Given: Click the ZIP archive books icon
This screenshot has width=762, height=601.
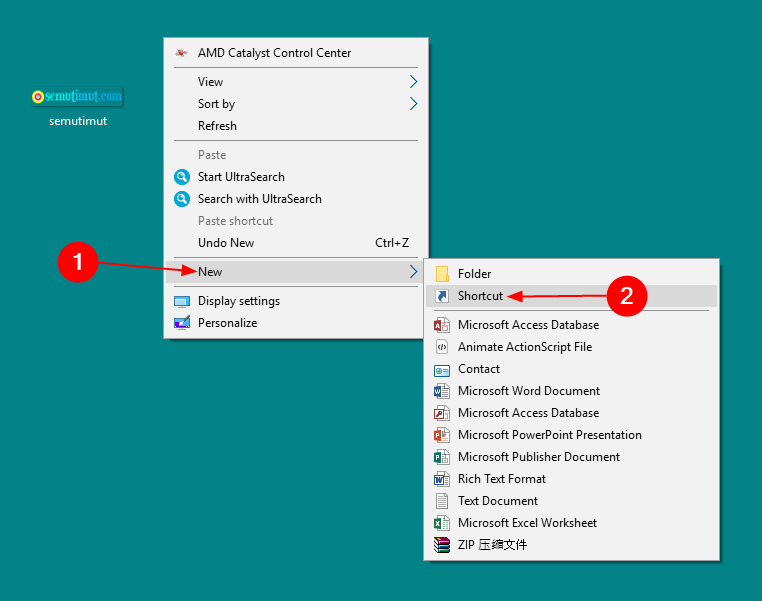Looking at the screenshot, I should [442, 545].
